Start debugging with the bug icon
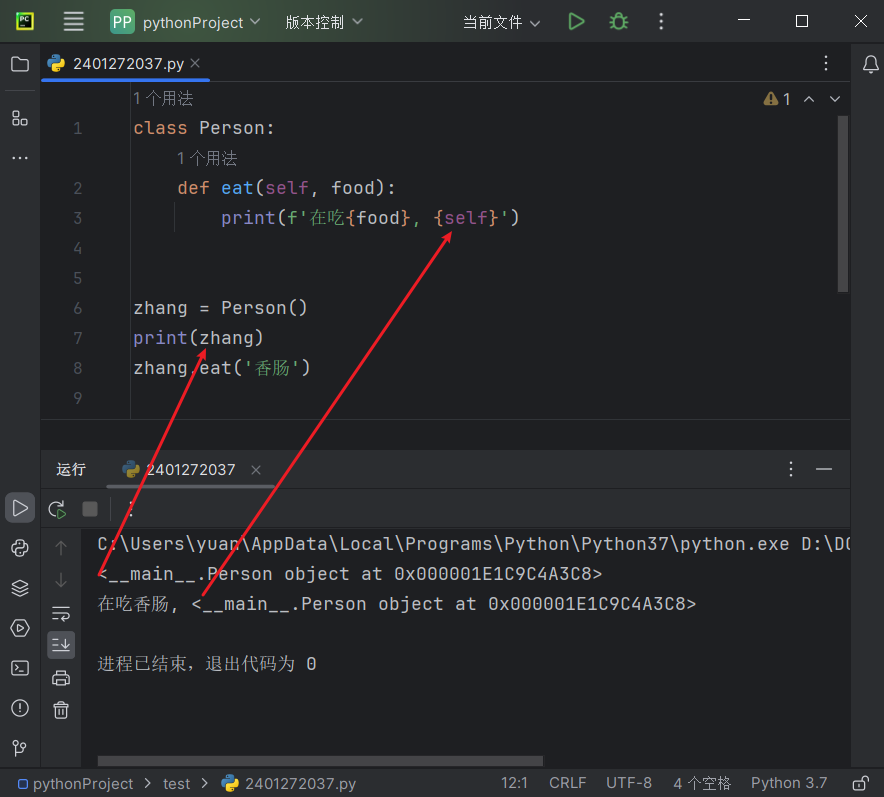884x797 pixels. click(618, 22)
